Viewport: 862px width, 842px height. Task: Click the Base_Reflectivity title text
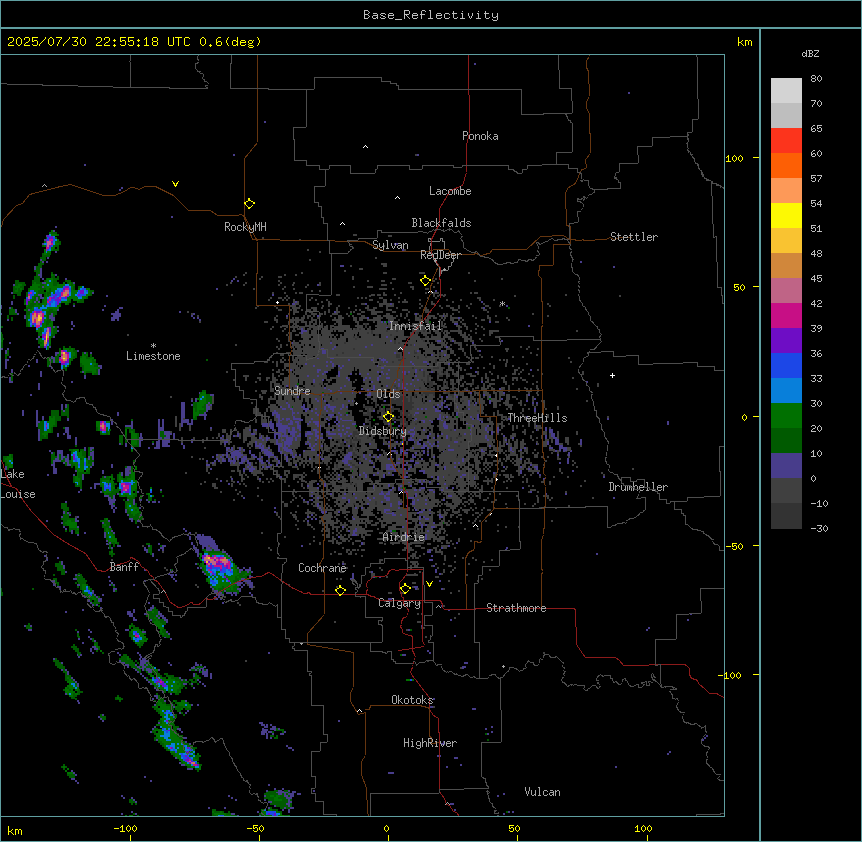(x=431, y=15)
